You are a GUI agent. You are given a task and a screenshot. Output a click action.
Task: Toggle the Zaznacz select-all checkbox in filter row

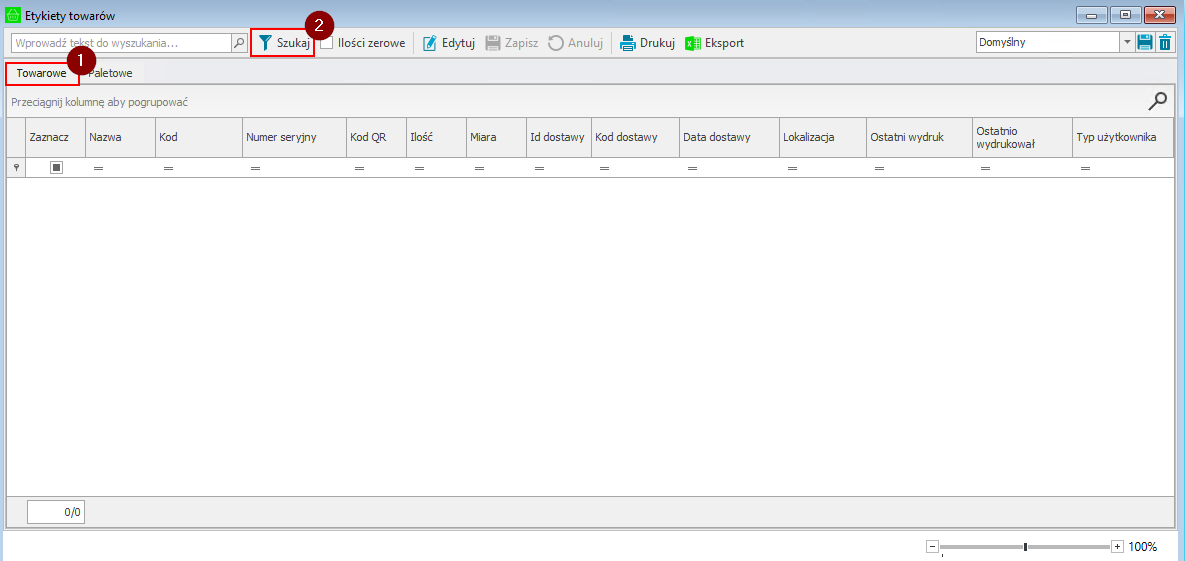tap(57, 168)
